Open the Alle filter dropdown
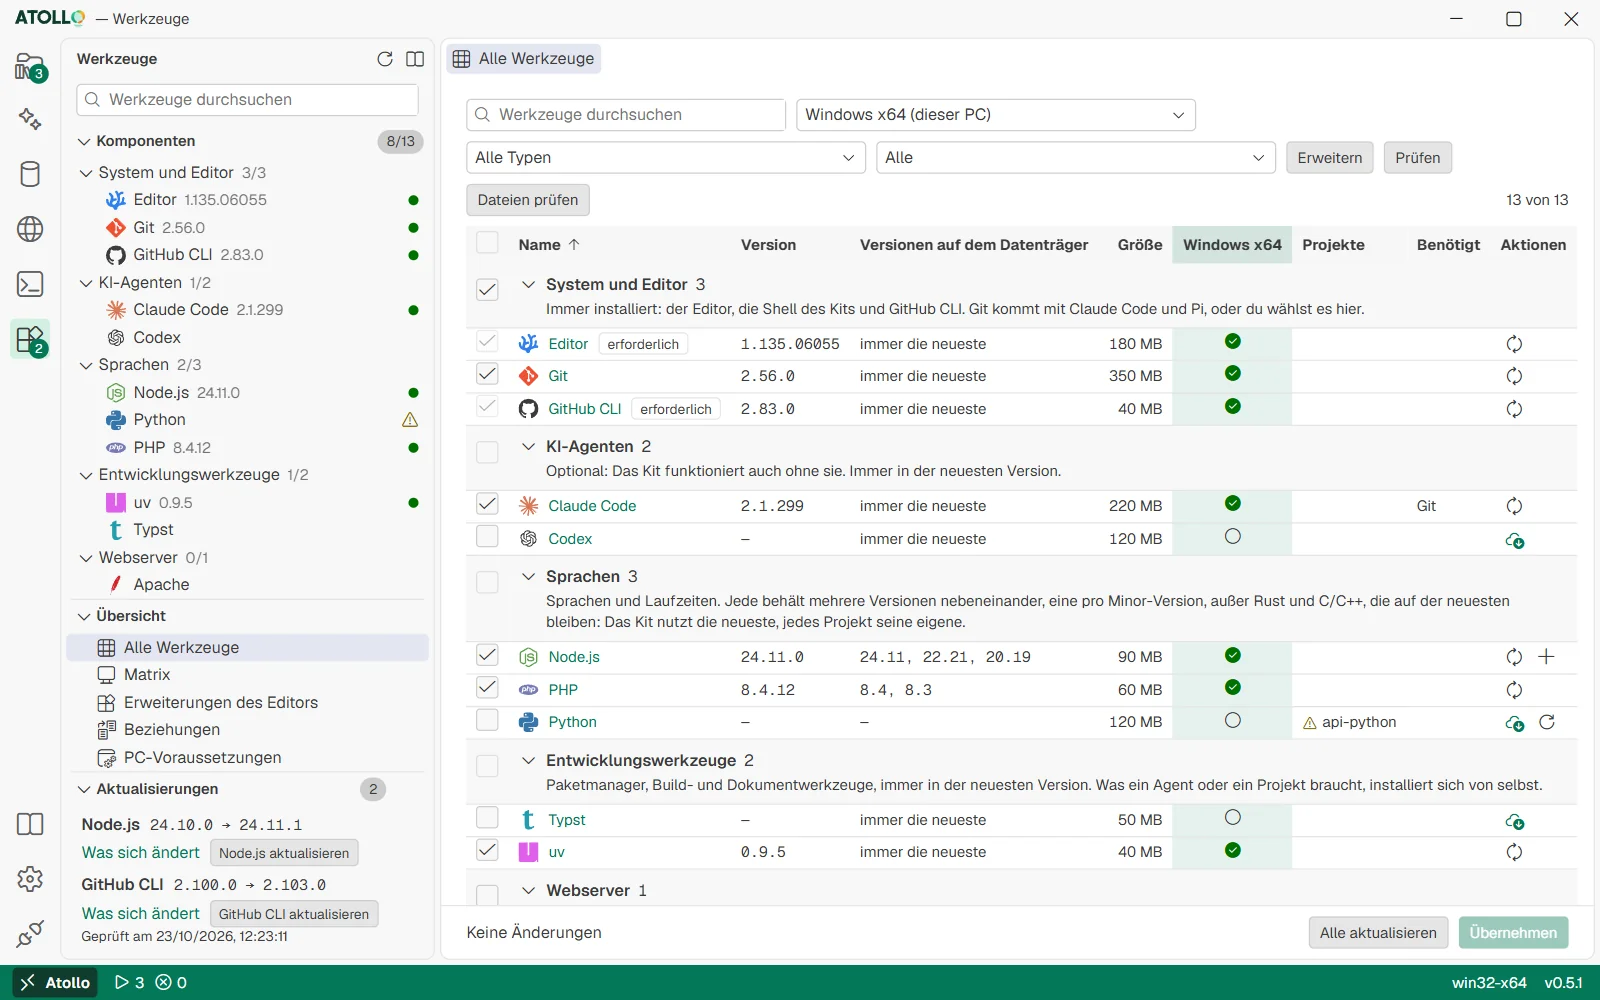 (1075, 158)
